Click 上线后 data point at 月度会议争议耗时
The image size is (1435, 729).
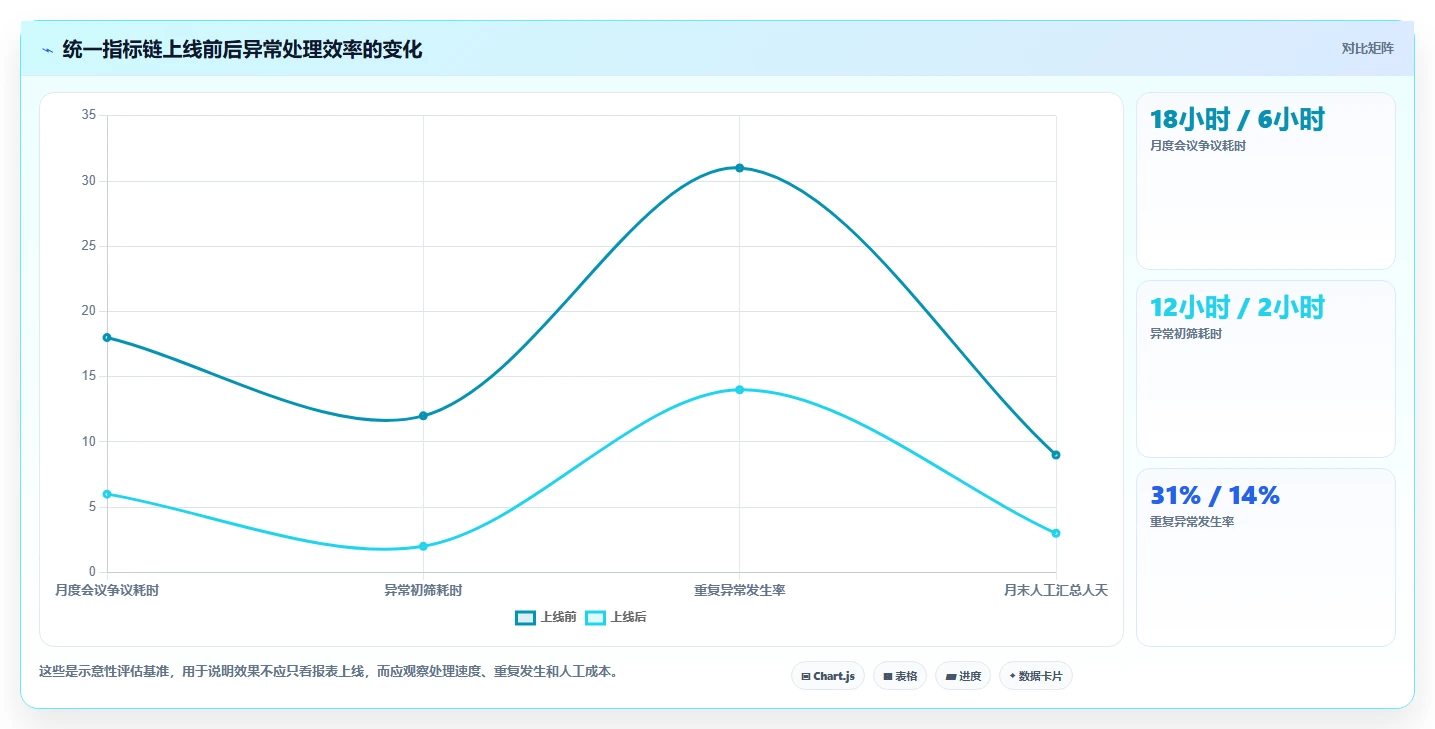click(107, 494)
